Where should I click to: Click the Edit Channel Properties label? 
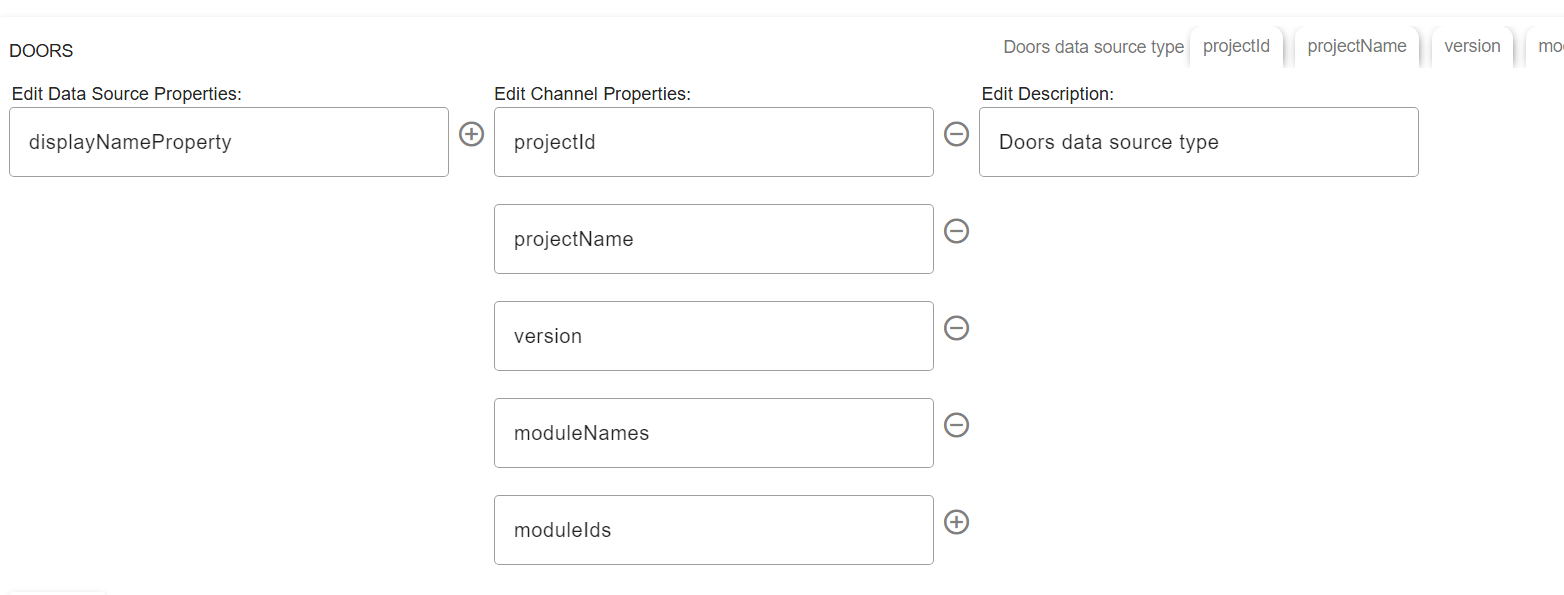592,94
